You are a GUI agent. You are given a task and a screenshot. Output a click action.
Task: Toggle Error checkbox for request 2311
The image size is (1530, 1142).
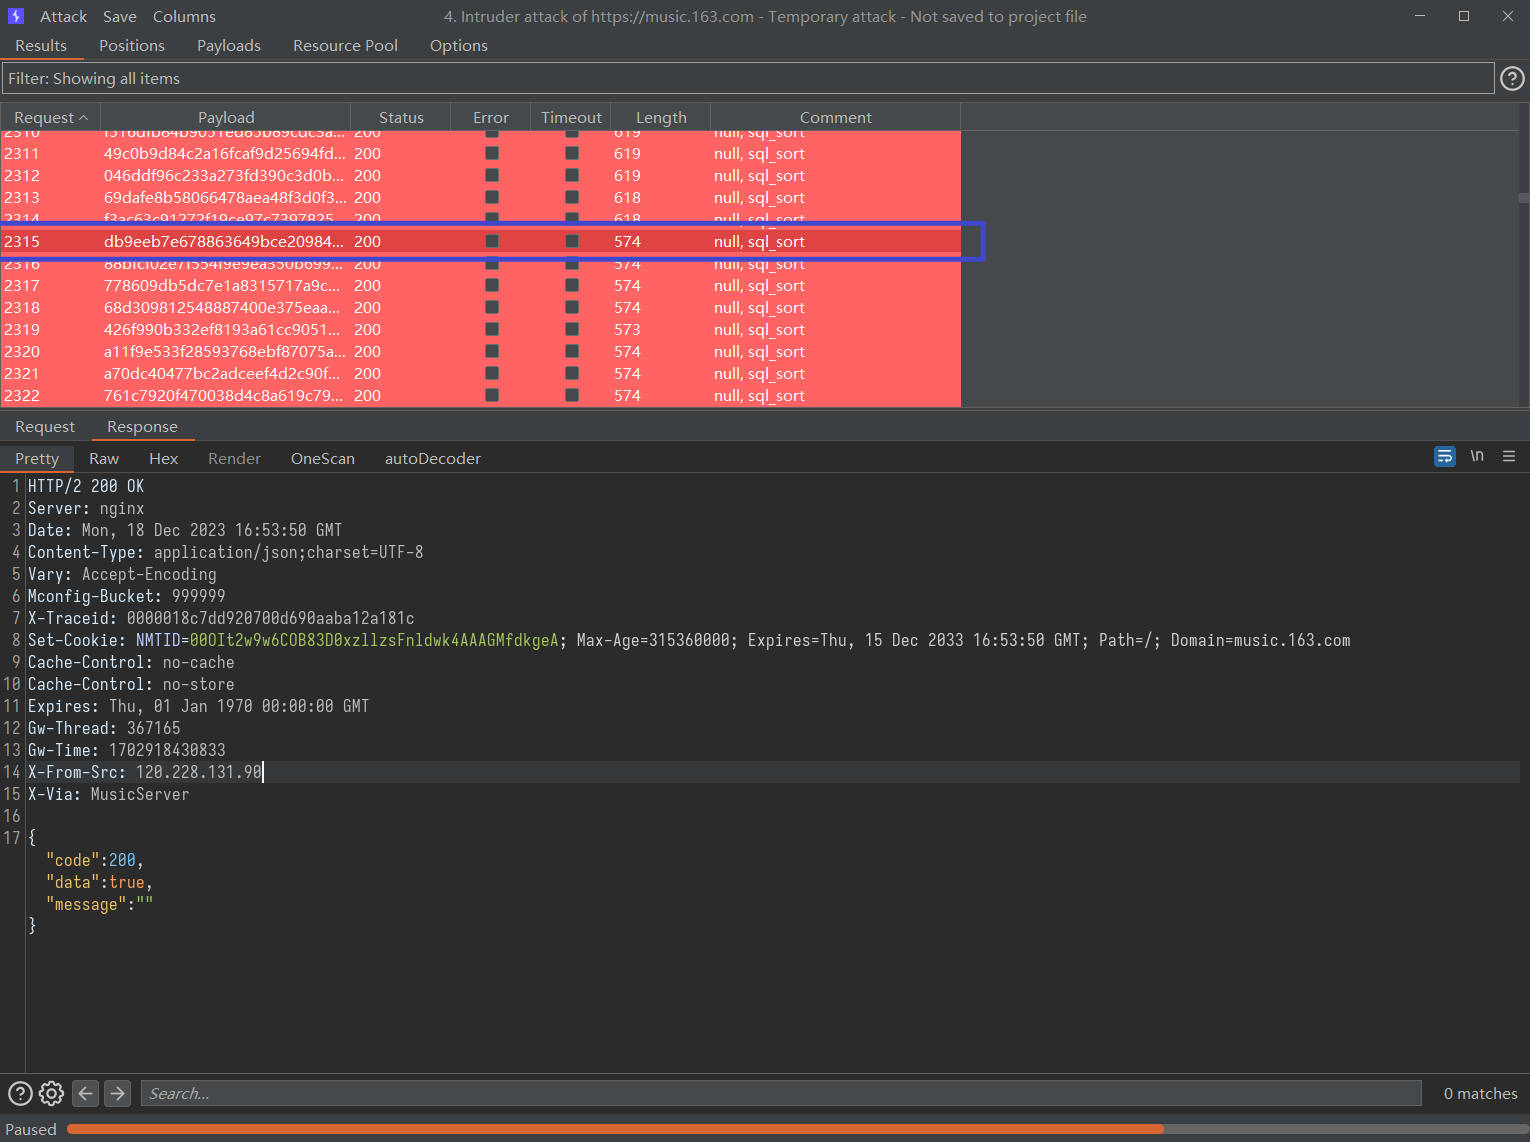pos(492,154)
